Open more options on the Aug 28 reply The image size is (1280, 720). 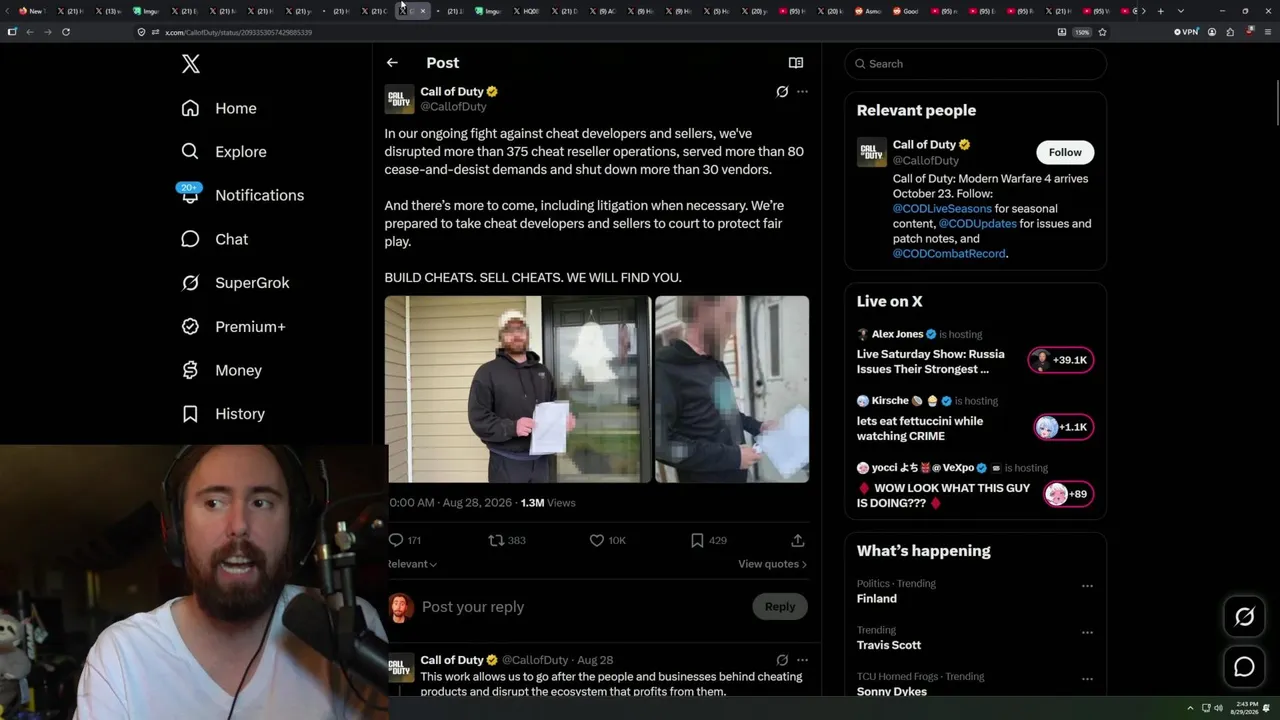click(x=802, y=660)
